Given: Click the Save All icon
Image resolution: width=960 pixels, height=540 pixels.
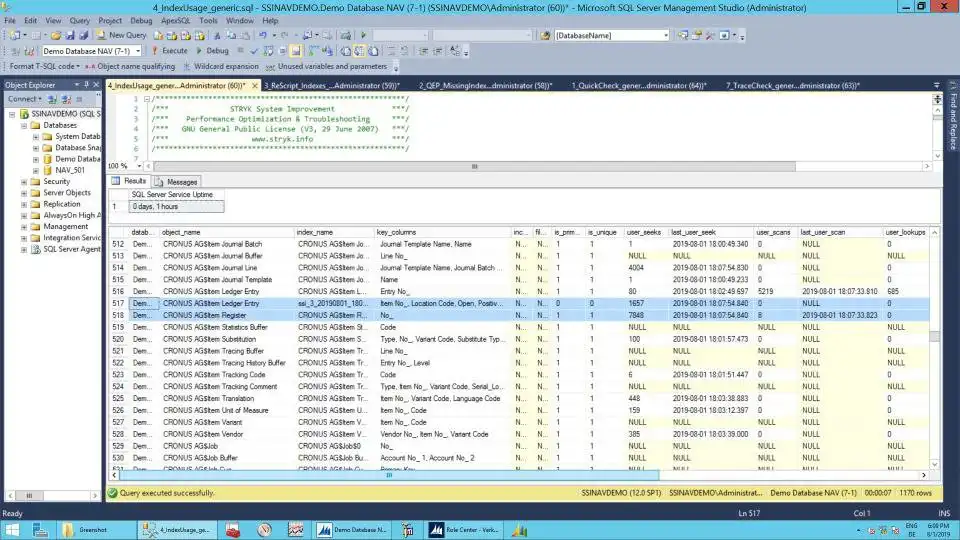Looking at the screenshot, I should point(83,36).
